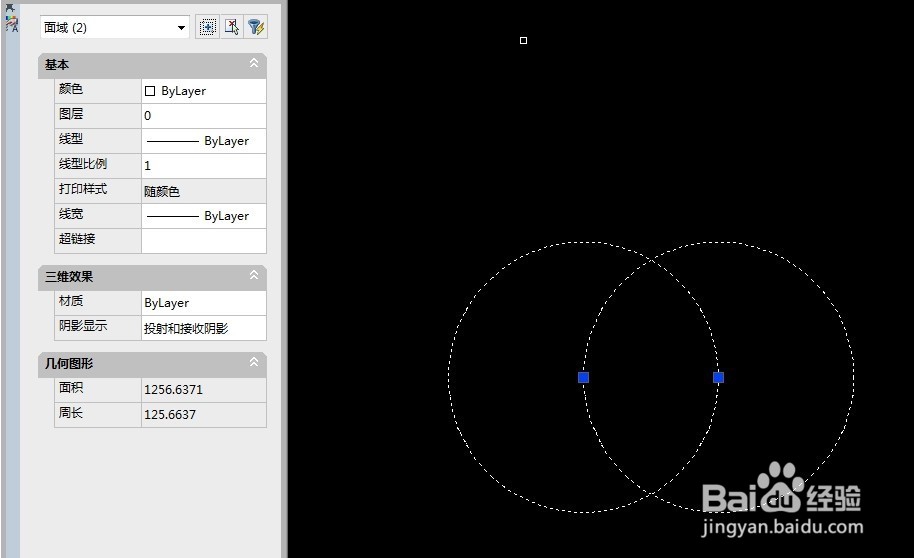
Task: Click the 基本 section header title
Action: [57, 65]
